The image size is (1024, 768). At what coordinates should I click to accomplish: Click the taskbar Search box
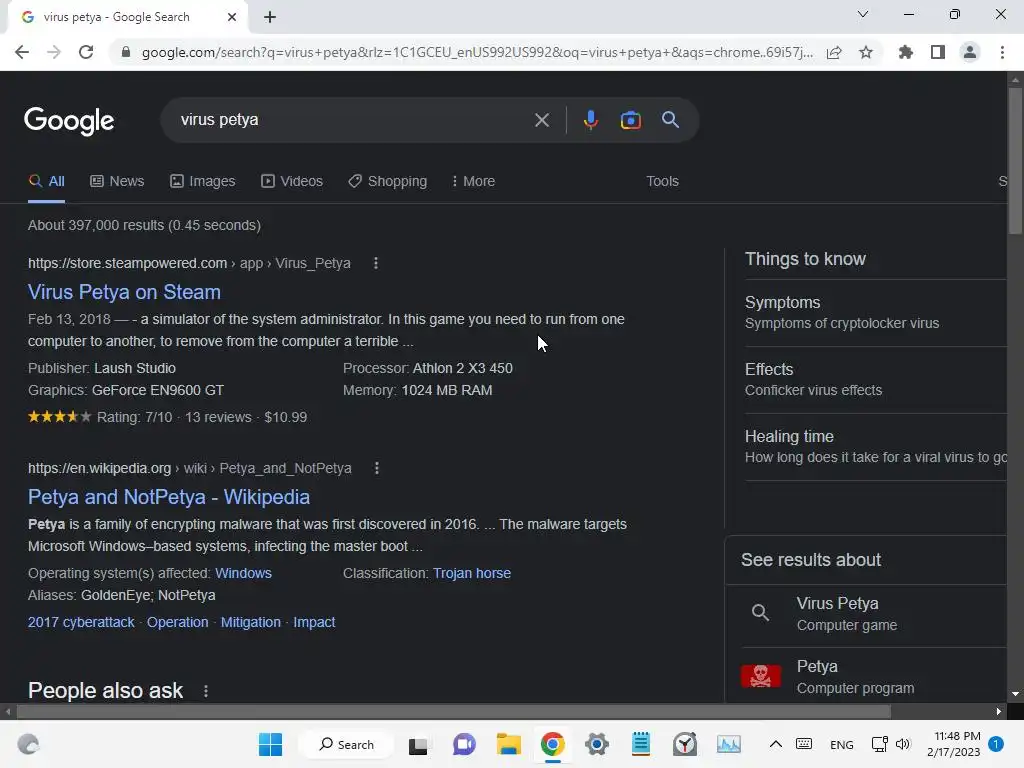coord(346,744)
